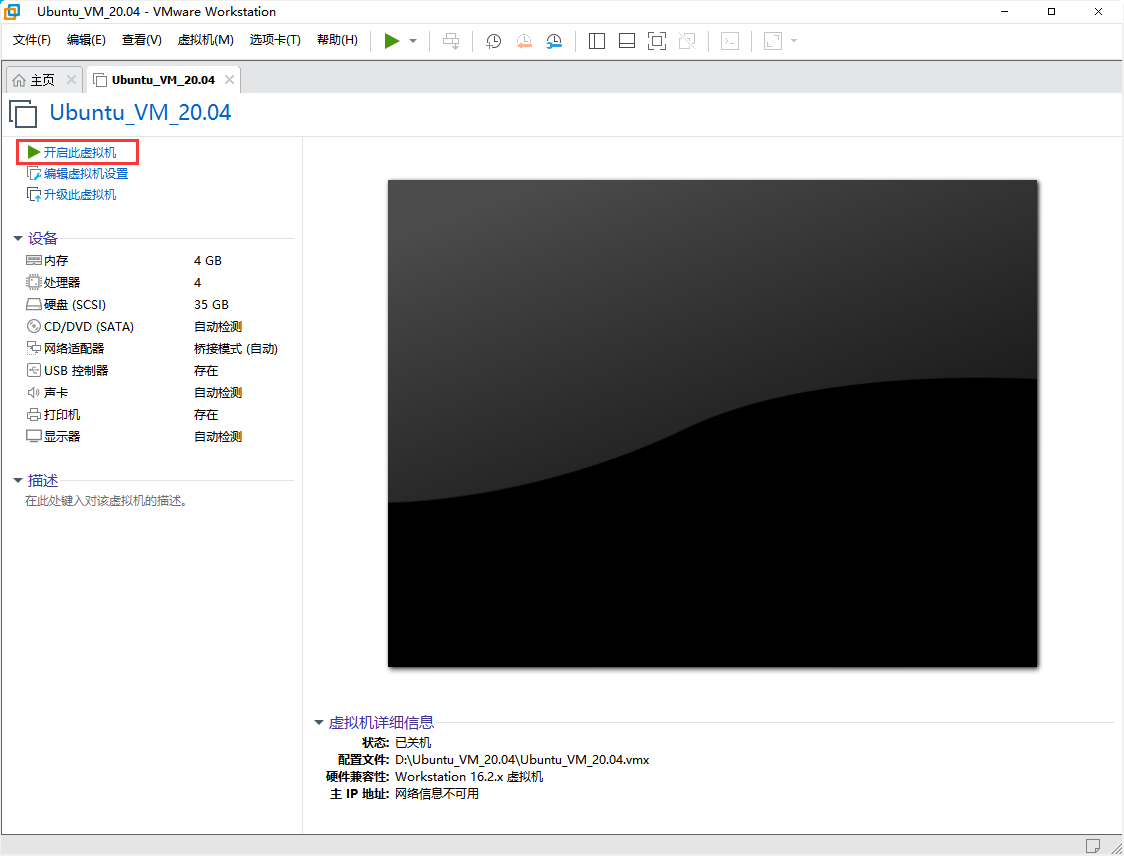Click the 桥接模式 (自动) network value
The width and height of the screenshot is (1124, 856).
tap(236, 348)
